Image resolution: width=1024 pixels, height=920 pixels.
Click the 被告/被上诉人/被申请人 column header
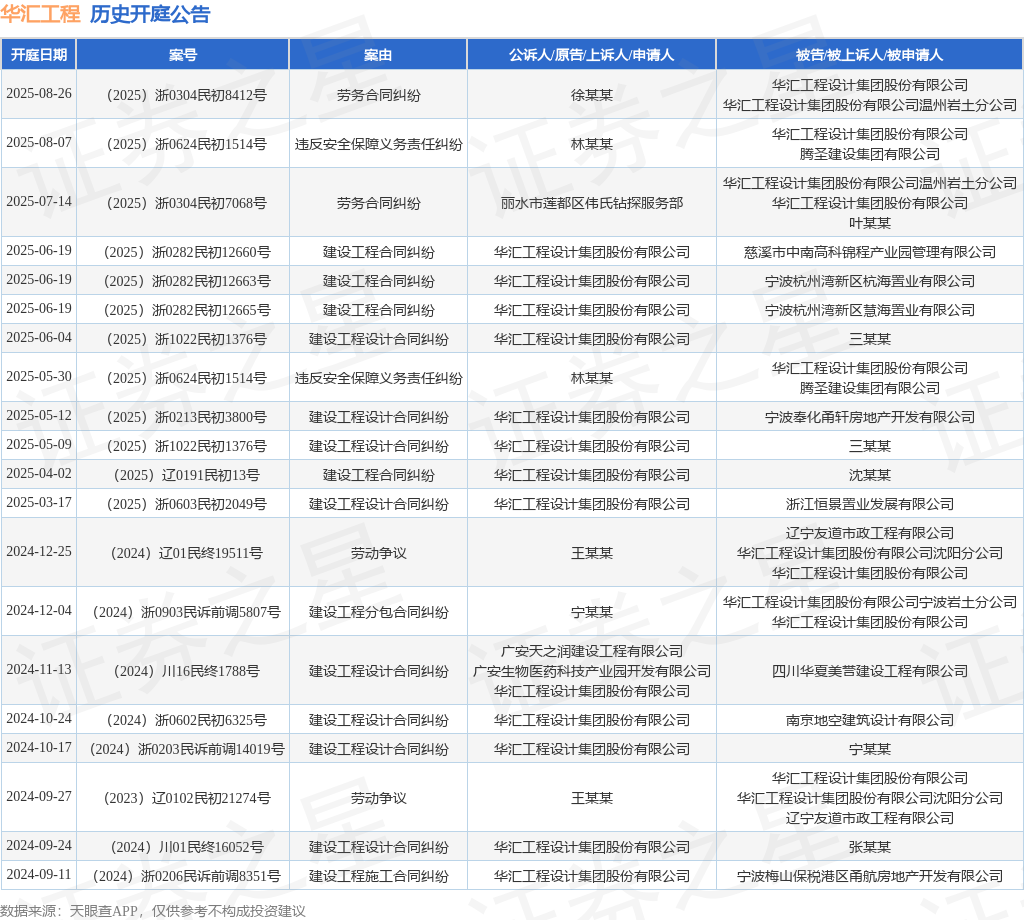869,55
